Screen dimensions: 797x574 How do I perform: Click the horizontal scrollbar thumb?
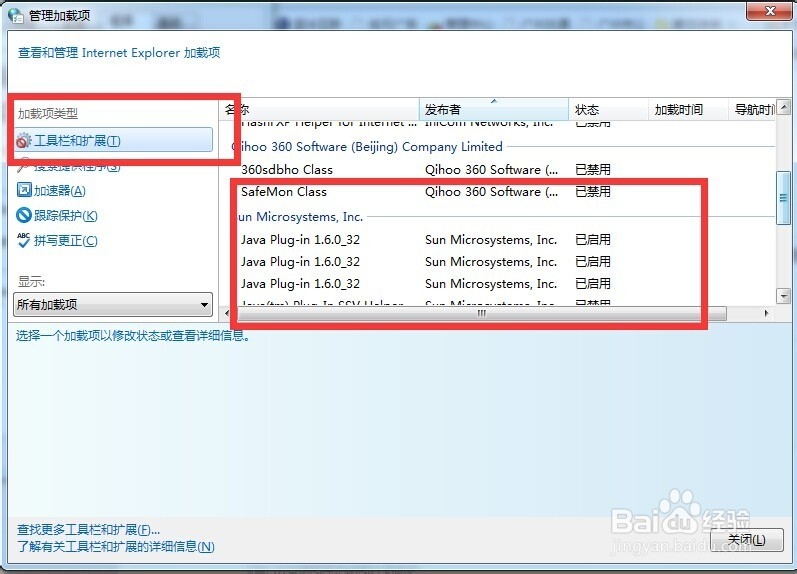point(481,313)
